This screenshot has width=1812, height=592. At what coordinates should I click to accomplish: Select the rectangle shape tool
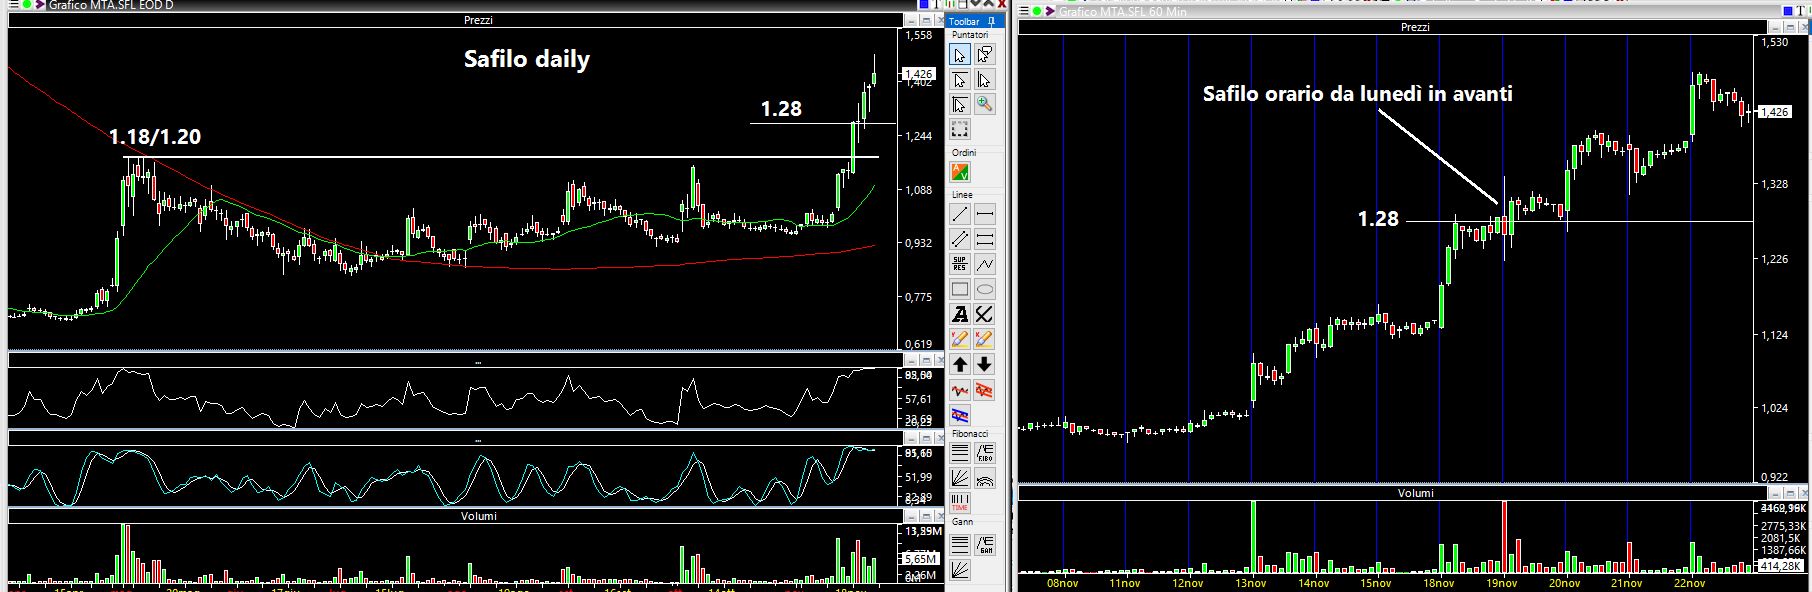(960, 289)
